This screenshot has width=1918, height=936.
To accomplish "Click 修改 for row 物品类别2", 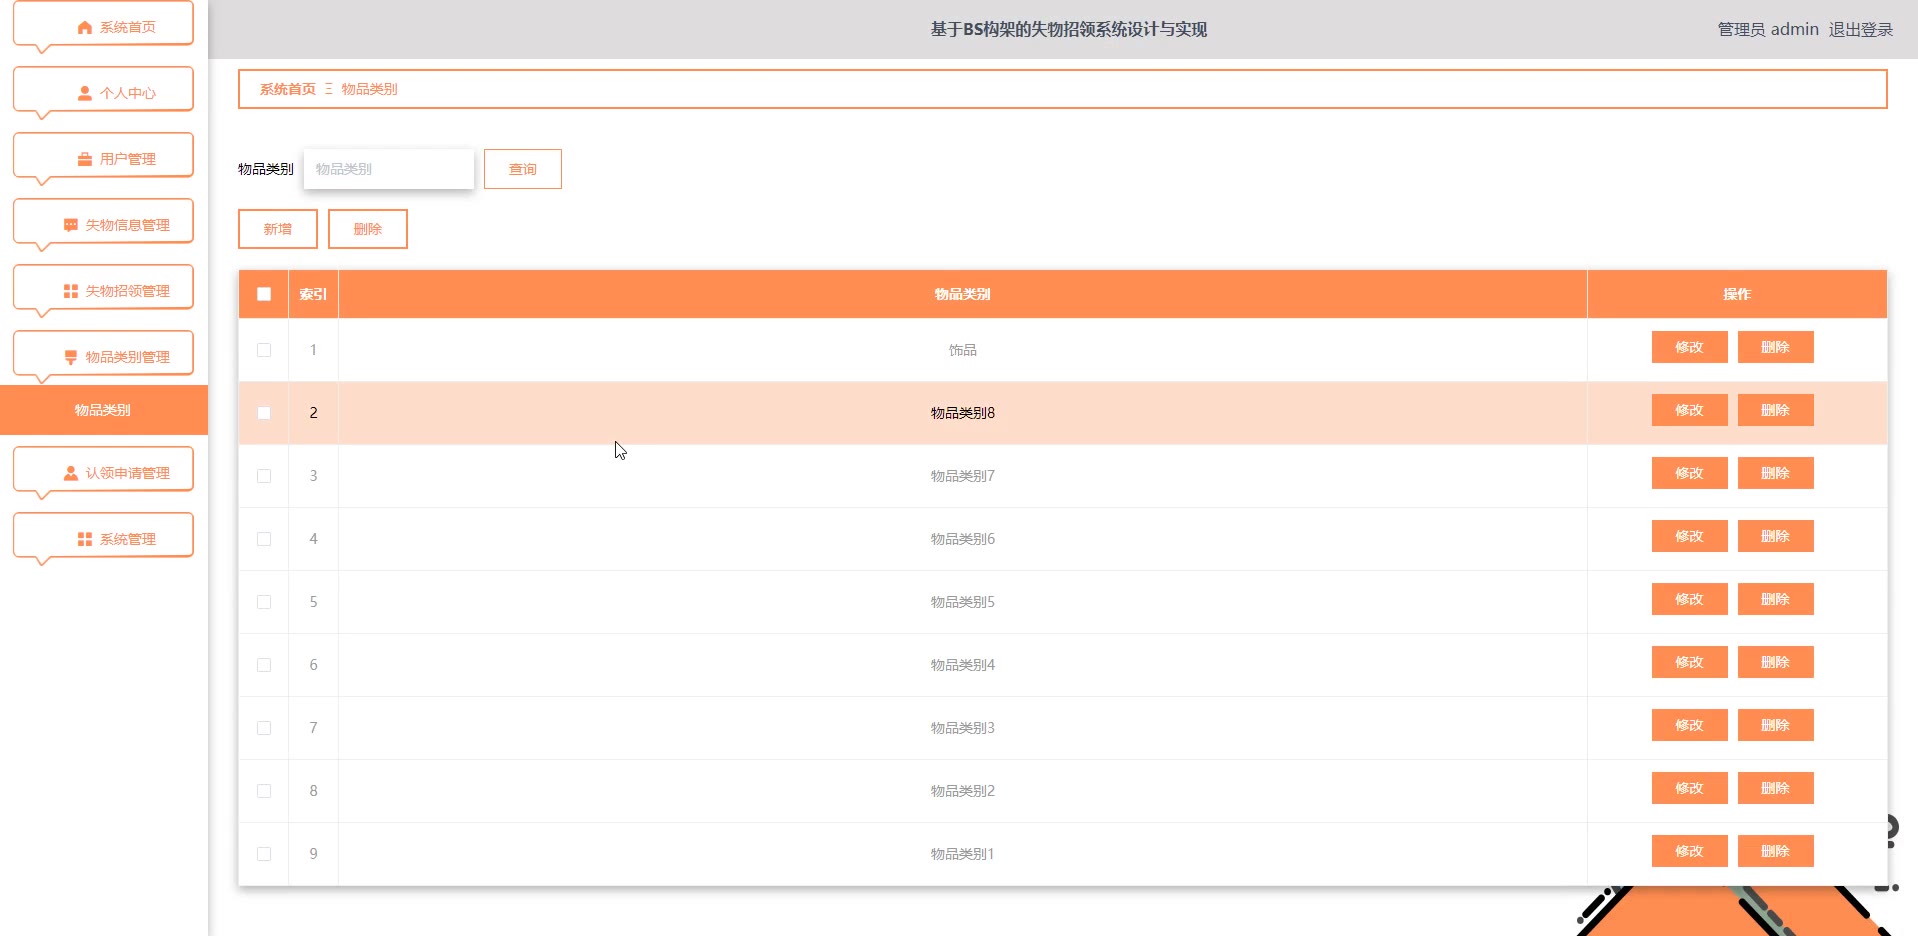I will click(x=1690, y=788).
